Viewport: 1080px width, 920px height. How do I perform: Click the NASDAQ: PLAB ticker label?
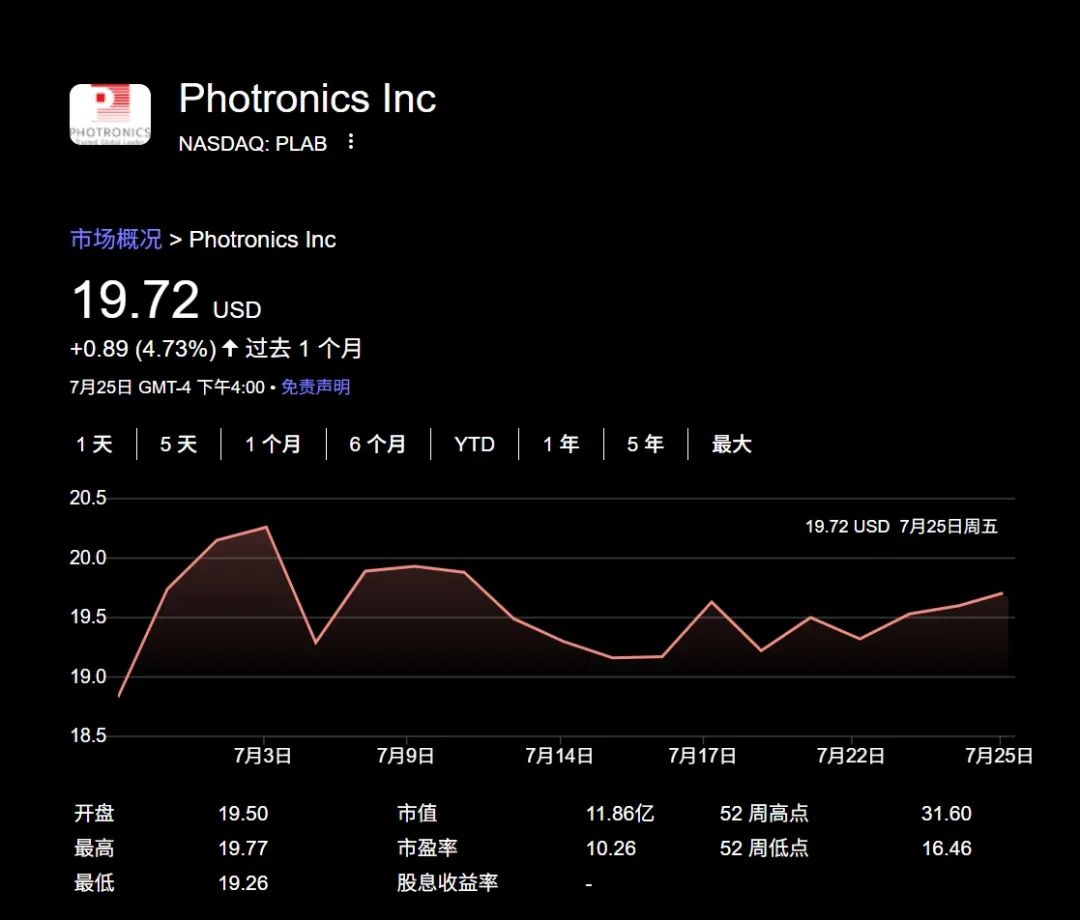253,143
